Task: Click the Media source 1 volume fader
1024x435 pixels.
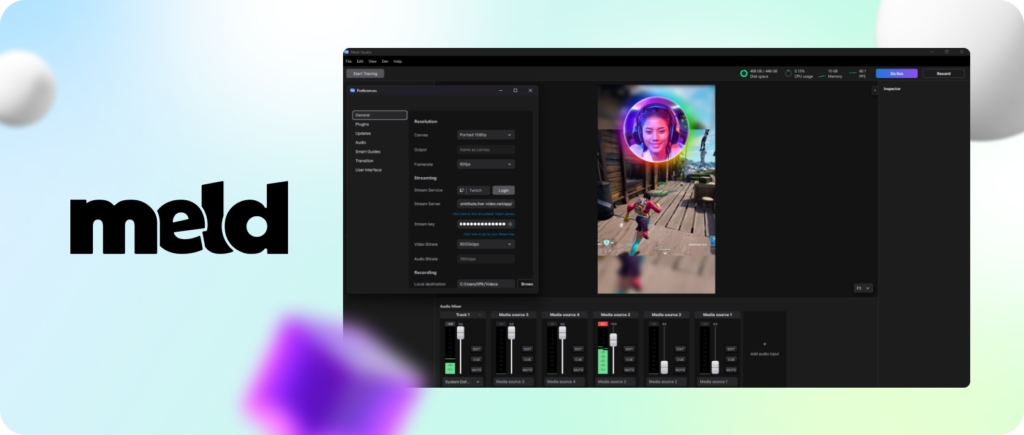Action: [x=715, y=366]
